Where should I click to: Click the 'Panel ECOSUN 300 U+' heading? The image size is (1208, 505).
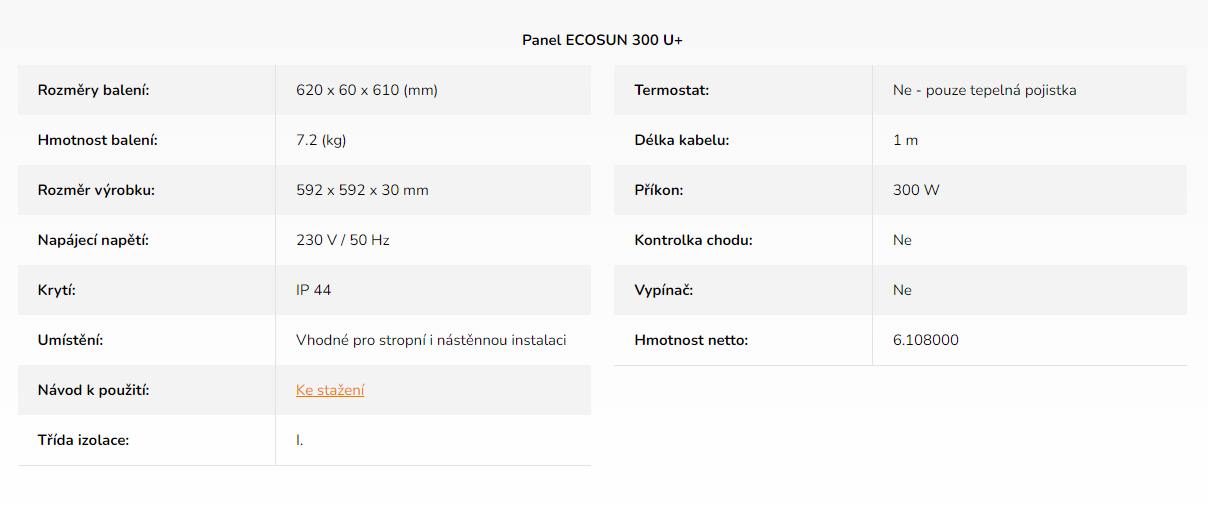click(603, 40)
